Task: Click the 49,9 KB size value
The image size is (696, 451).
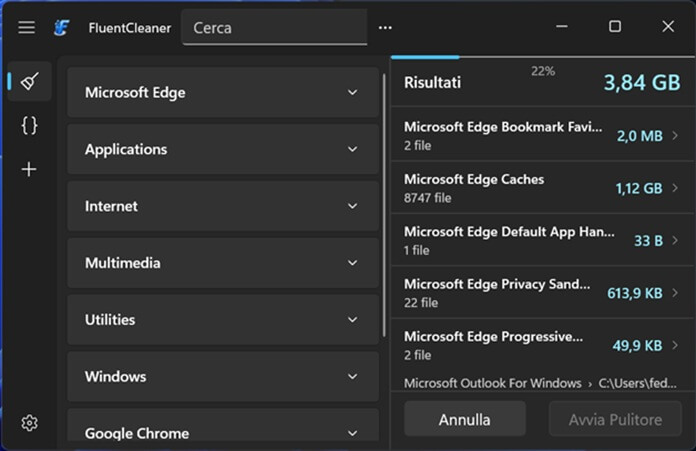Action: pos(637,345)
